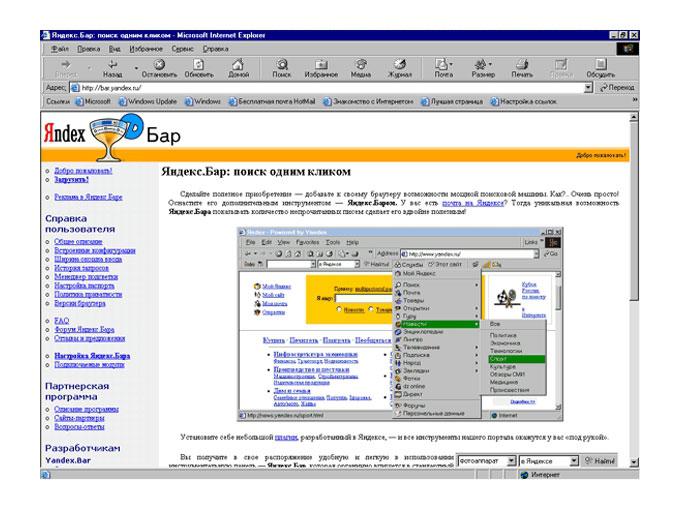The width and height of the screenshot is (680, 510).
Task: Go to the Домой (Home) icon
Action: coord(238,65)
